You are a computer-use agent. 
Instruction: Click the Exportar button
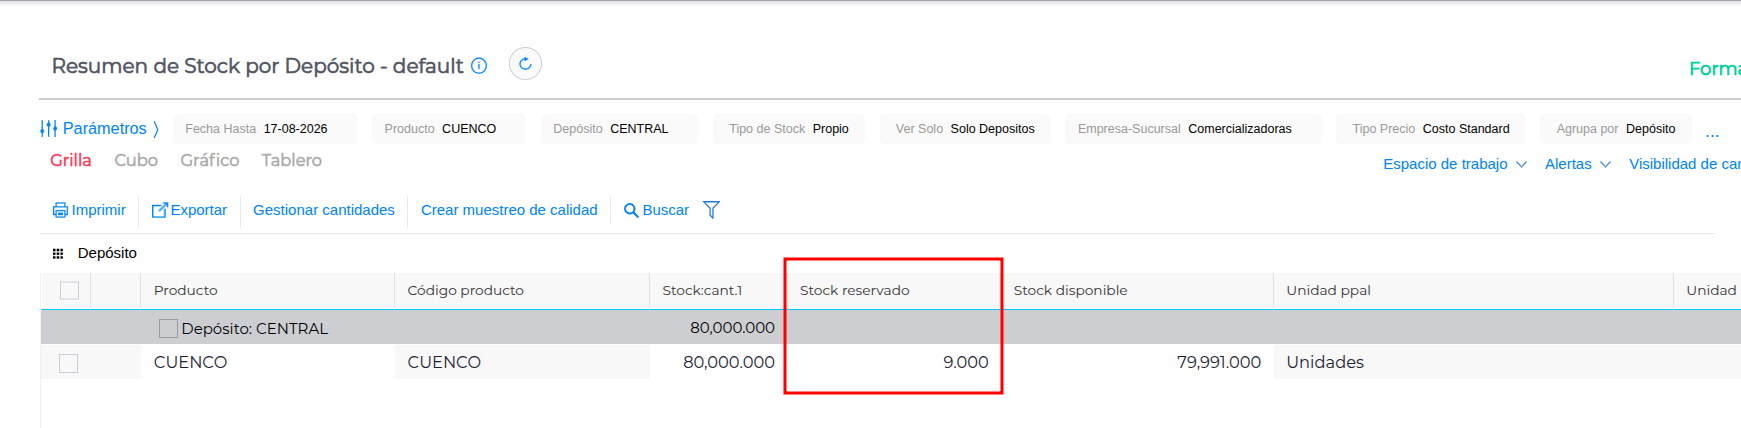tap(189, 210)
